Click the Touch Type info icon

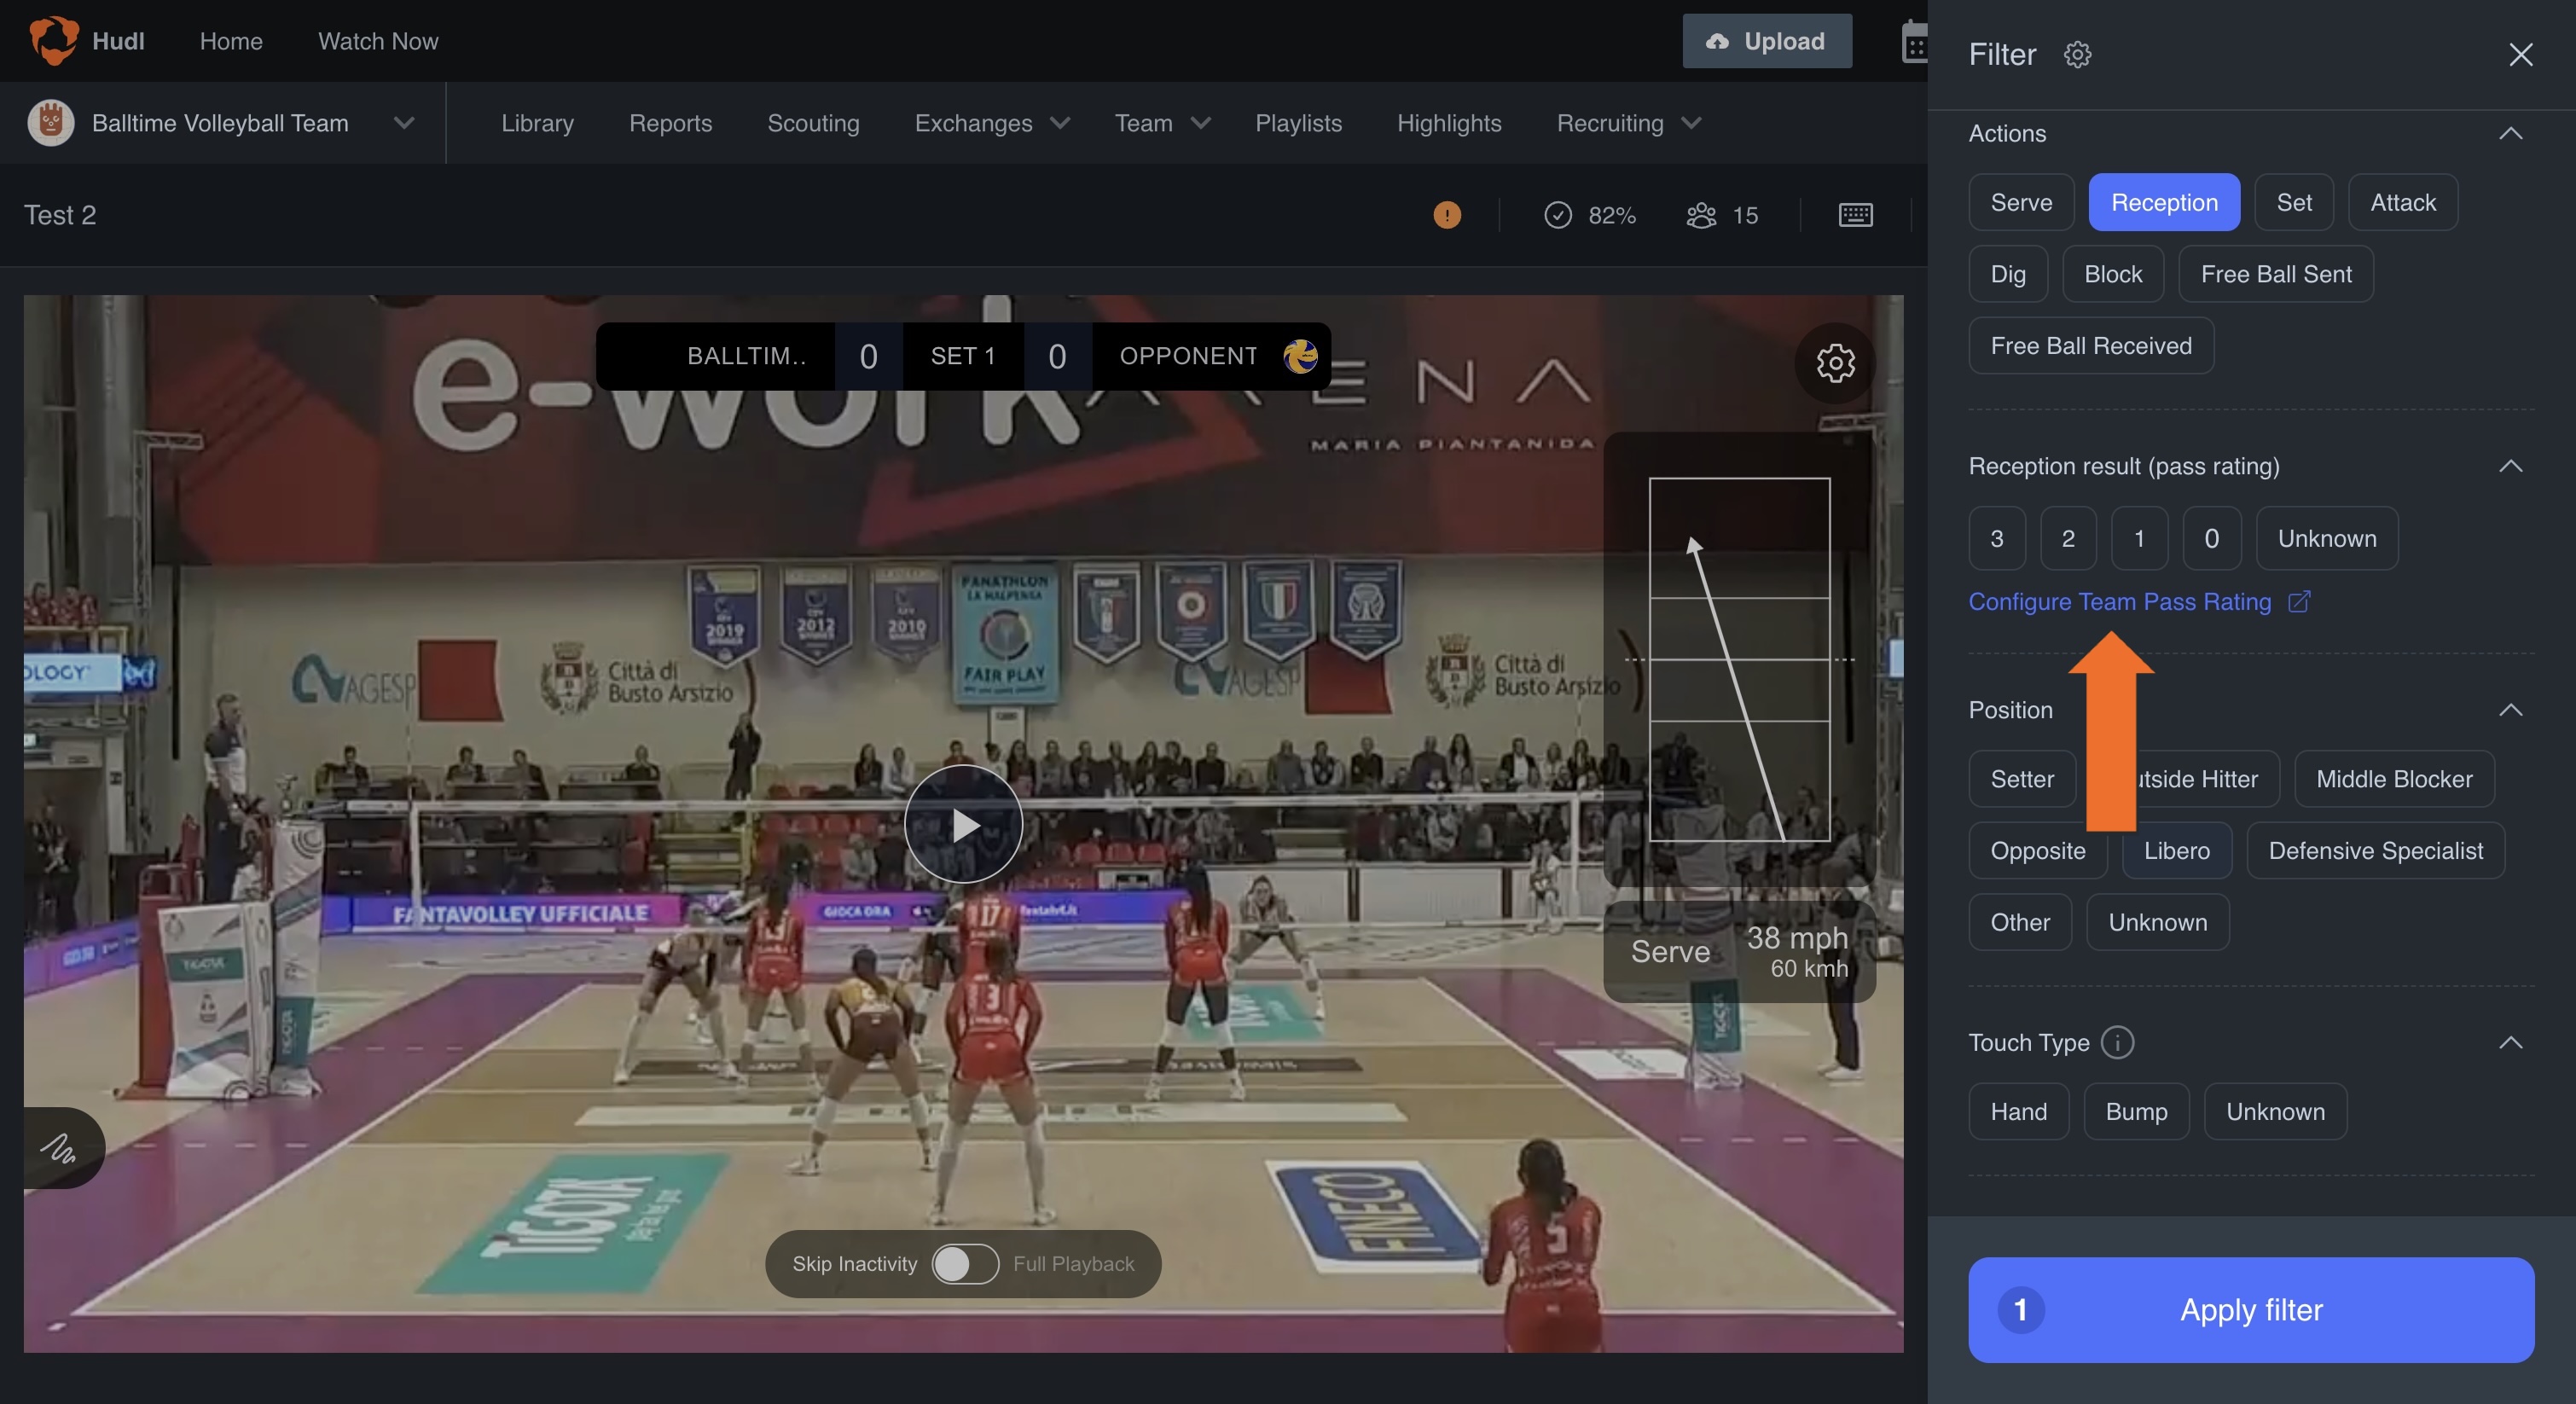[x=2117, y=1042]
